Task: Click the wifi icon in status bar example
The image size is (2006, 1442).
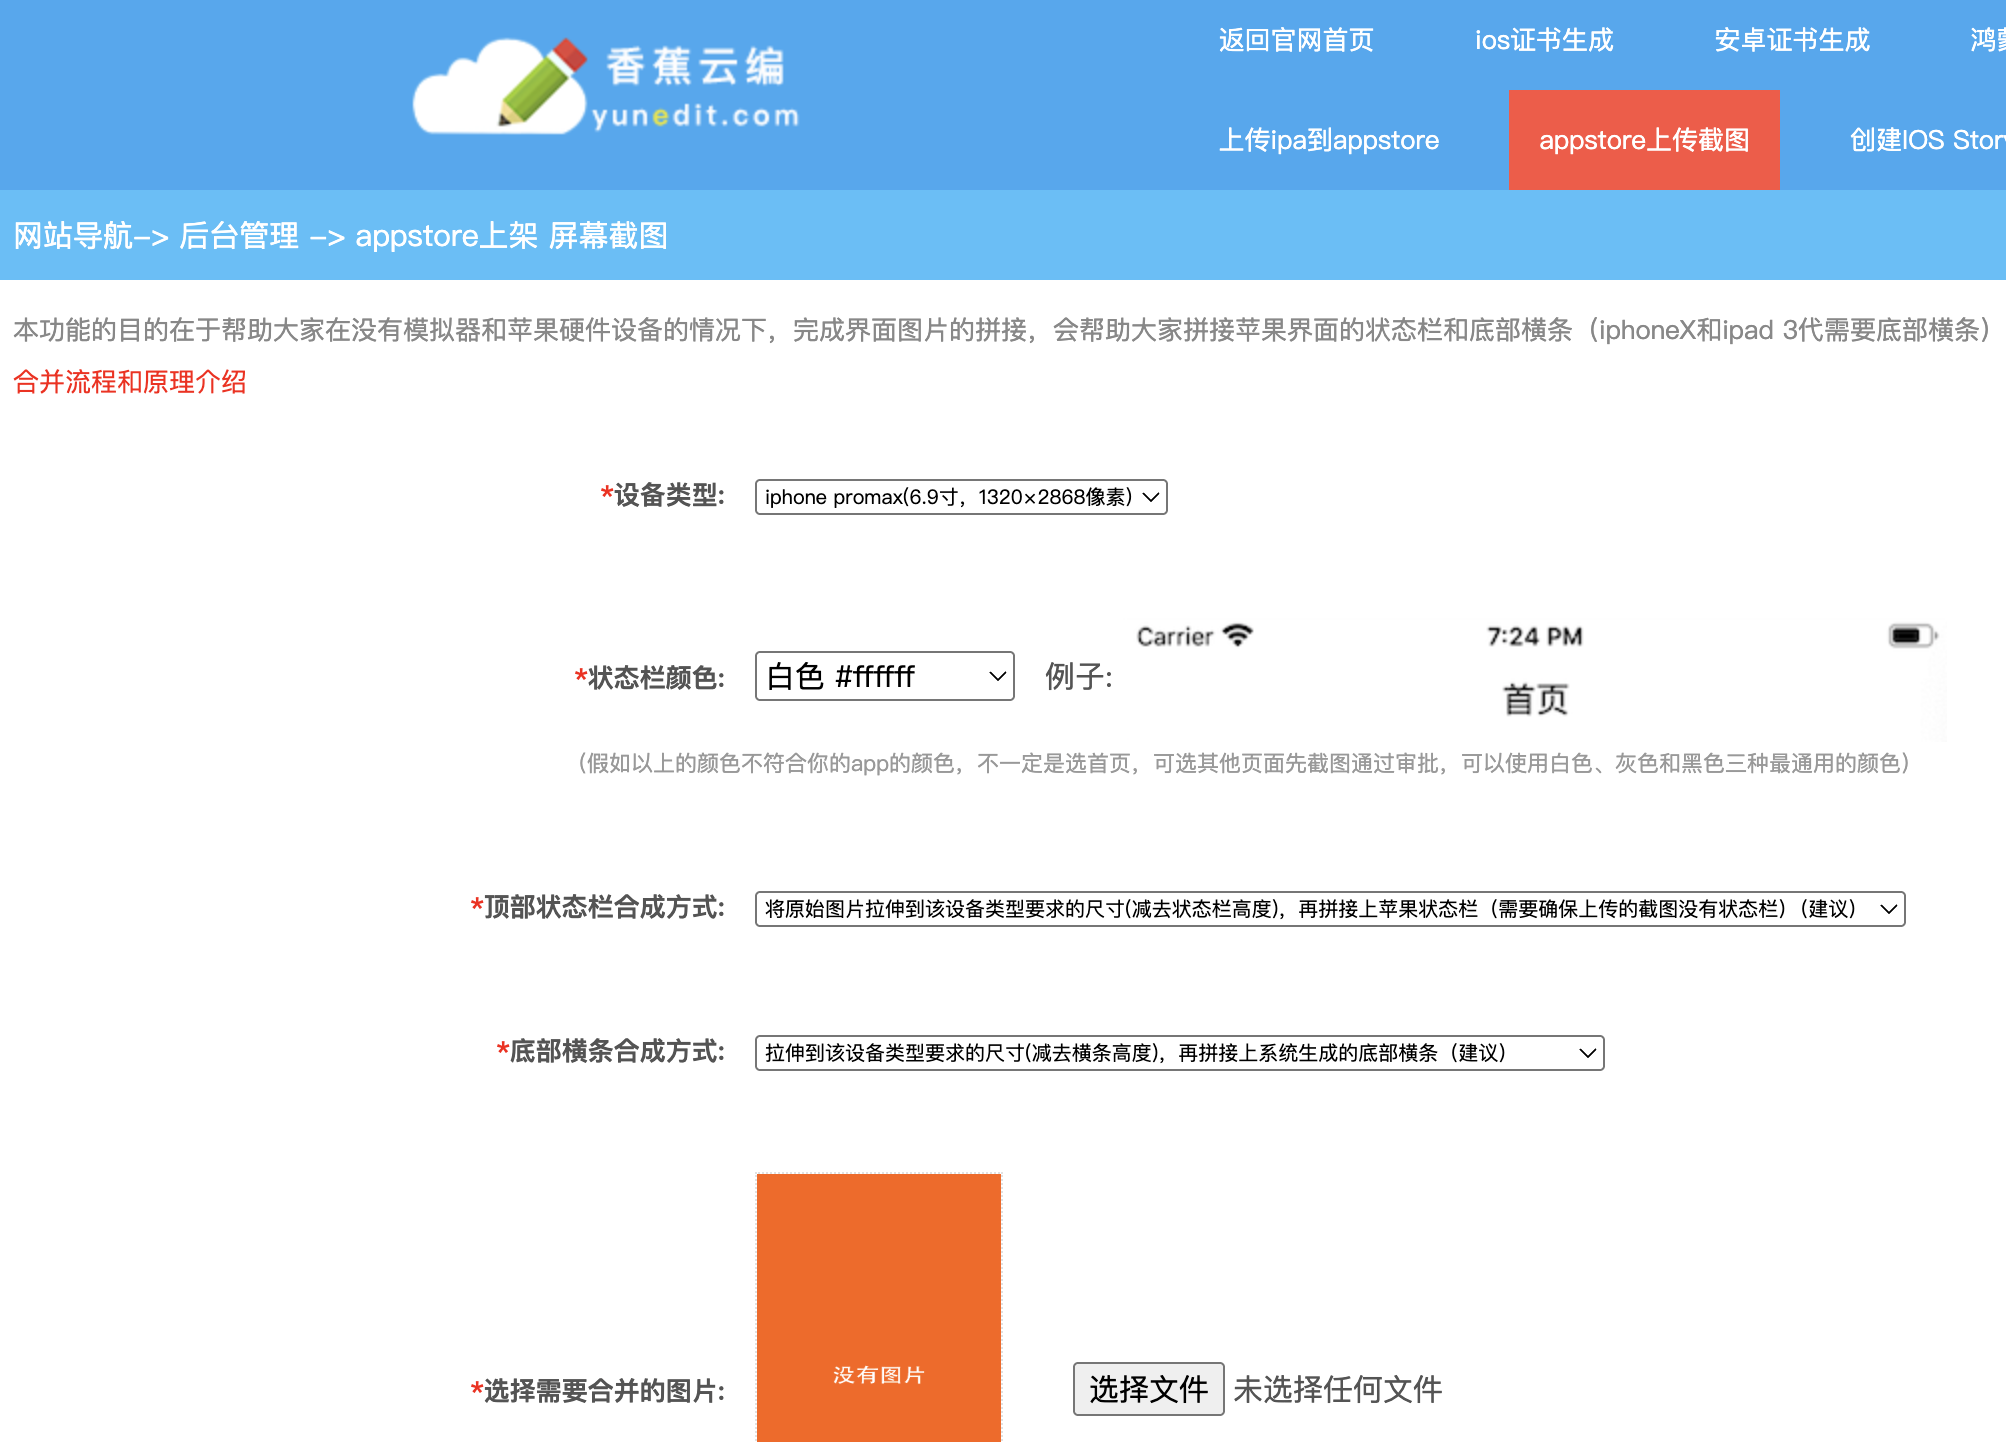Action: point(1238,635)
